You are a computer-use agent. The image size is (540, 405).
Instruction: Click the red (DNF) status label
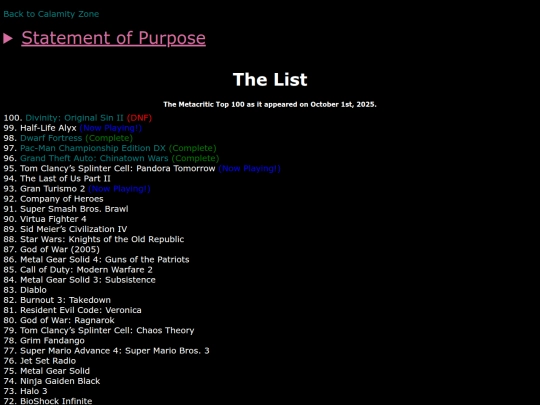click(x=139, y=118)
